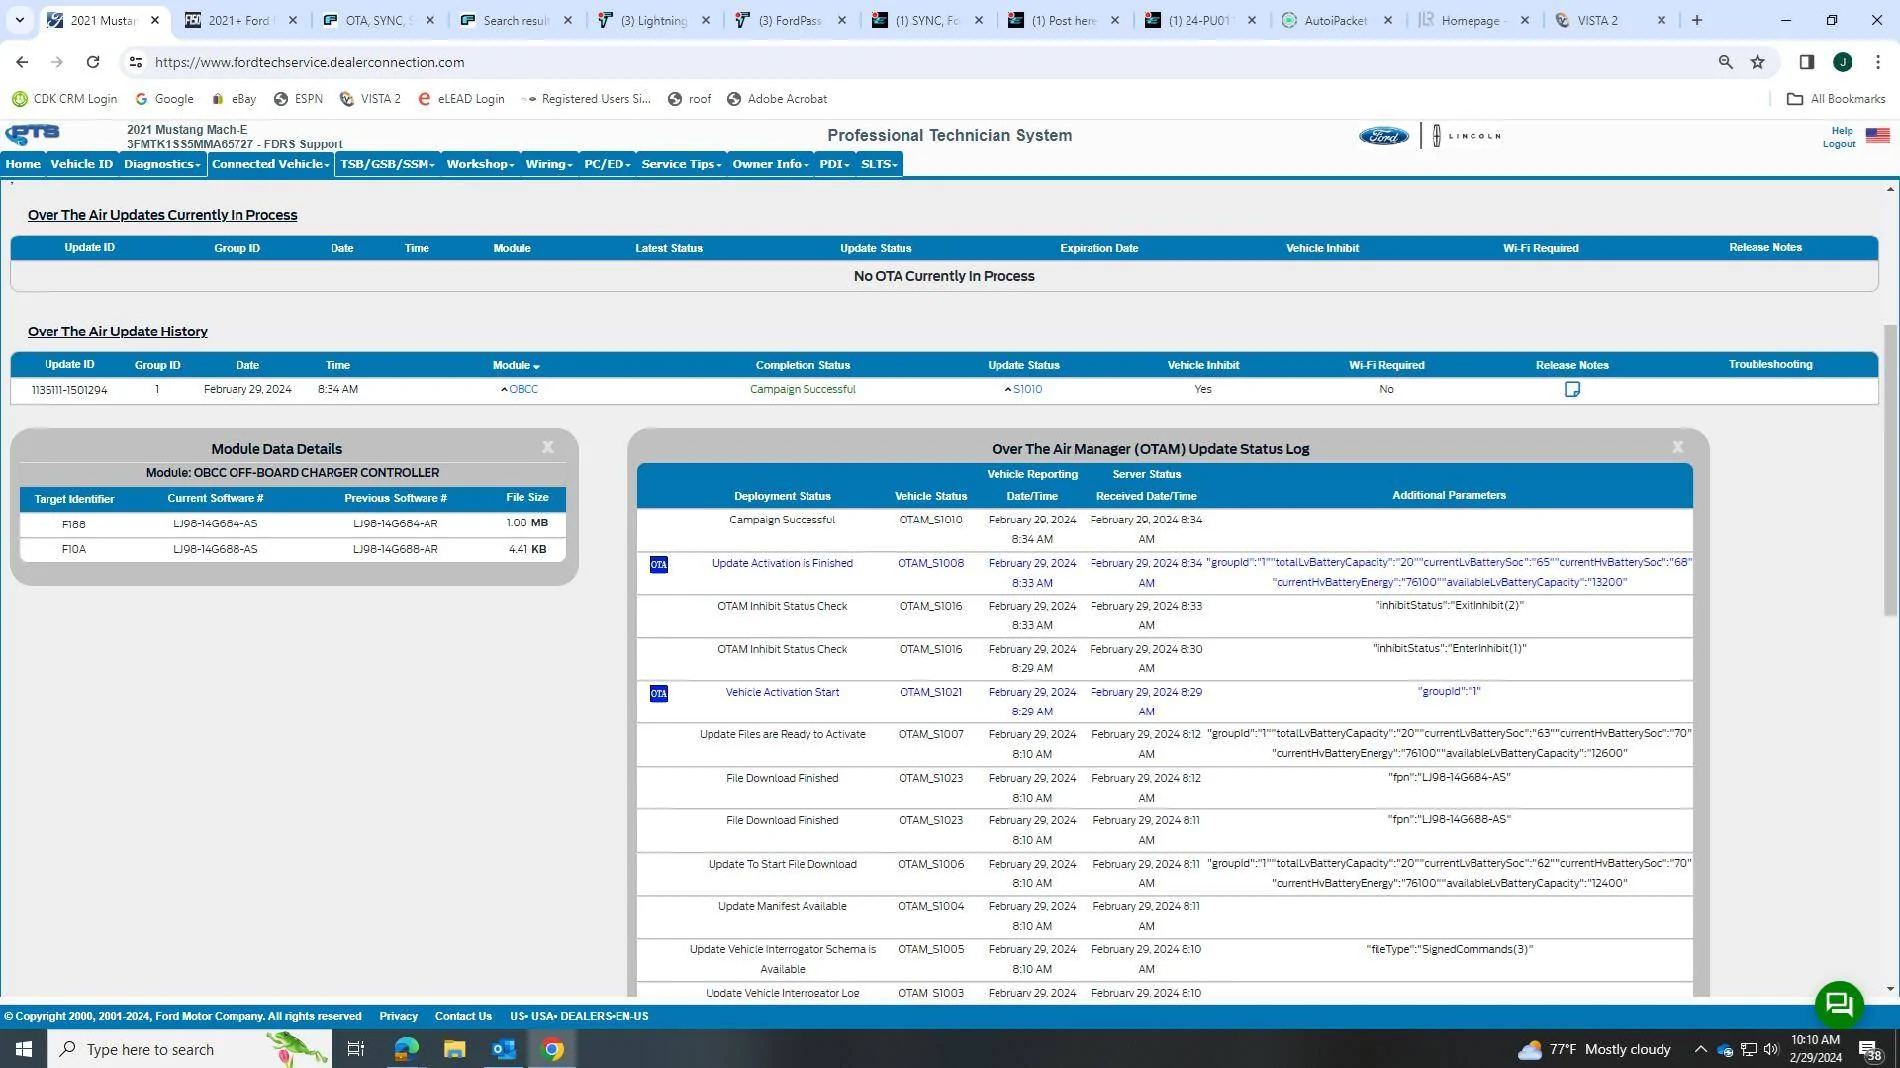The width and height of the screenshot is (1900, 1068).
Task: Select the US flag language icon
Action: click(x=1877, y=135)
